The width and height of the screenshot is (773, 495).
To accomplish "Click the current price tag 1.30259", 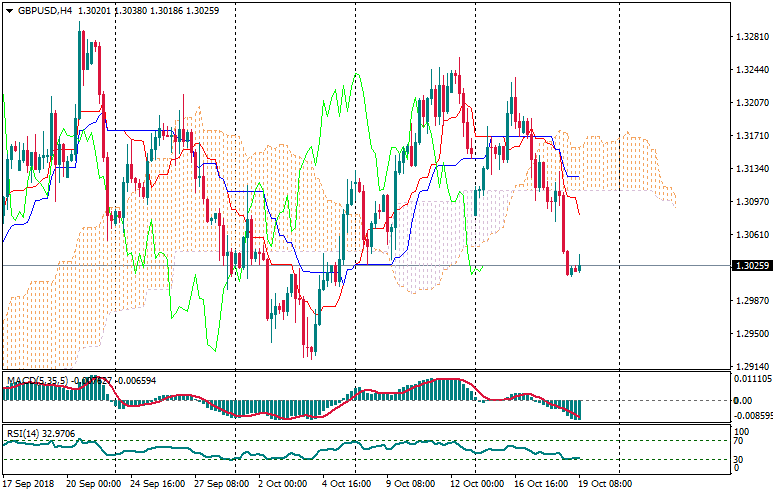I will click(x=750, y=266).
